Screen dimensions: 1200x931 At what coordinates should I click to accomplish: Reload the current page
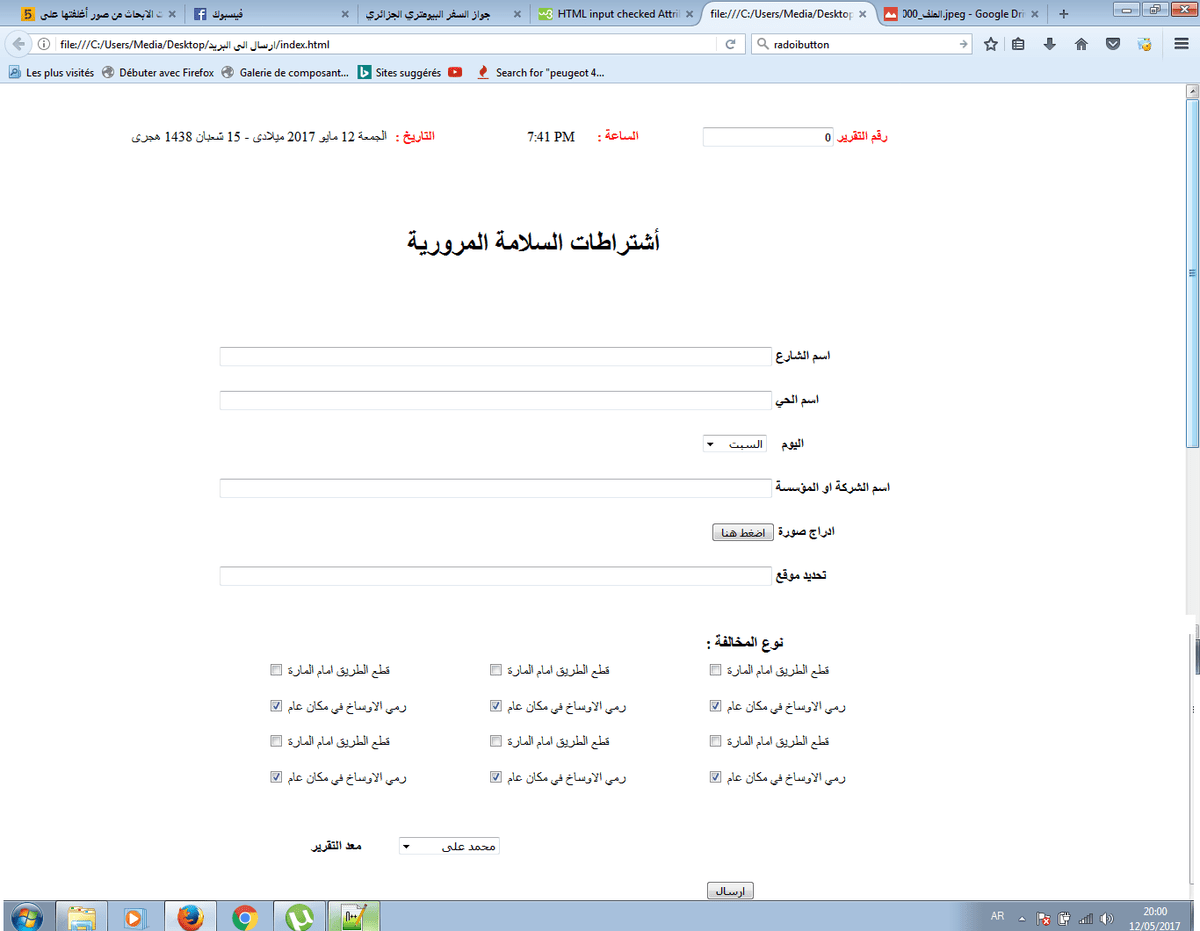tap(730, 45)
